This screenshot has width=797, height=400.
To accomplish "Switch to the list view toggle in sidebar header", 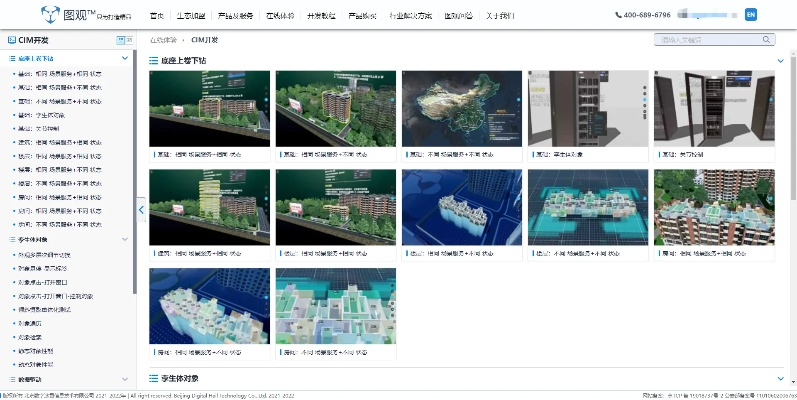I will pos(129,40).
